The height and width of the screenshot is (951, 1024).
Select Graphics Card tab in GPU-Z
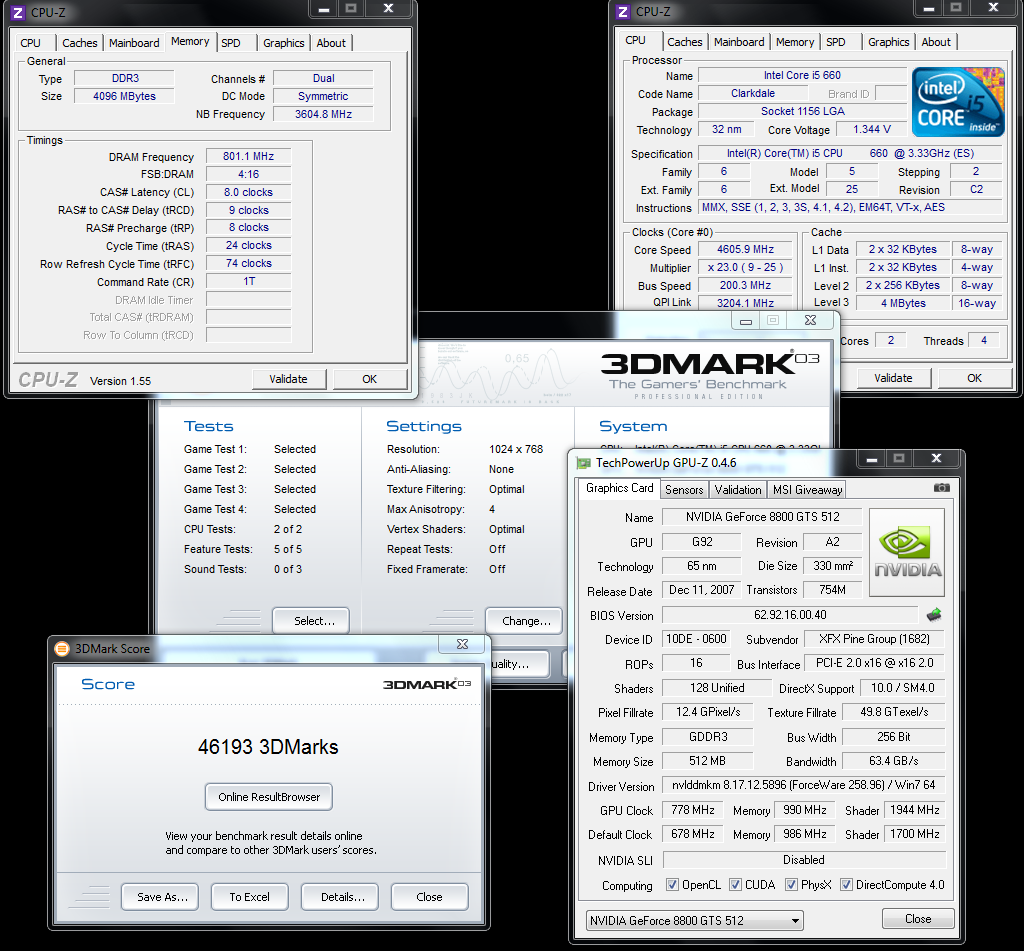click(619, 488)
